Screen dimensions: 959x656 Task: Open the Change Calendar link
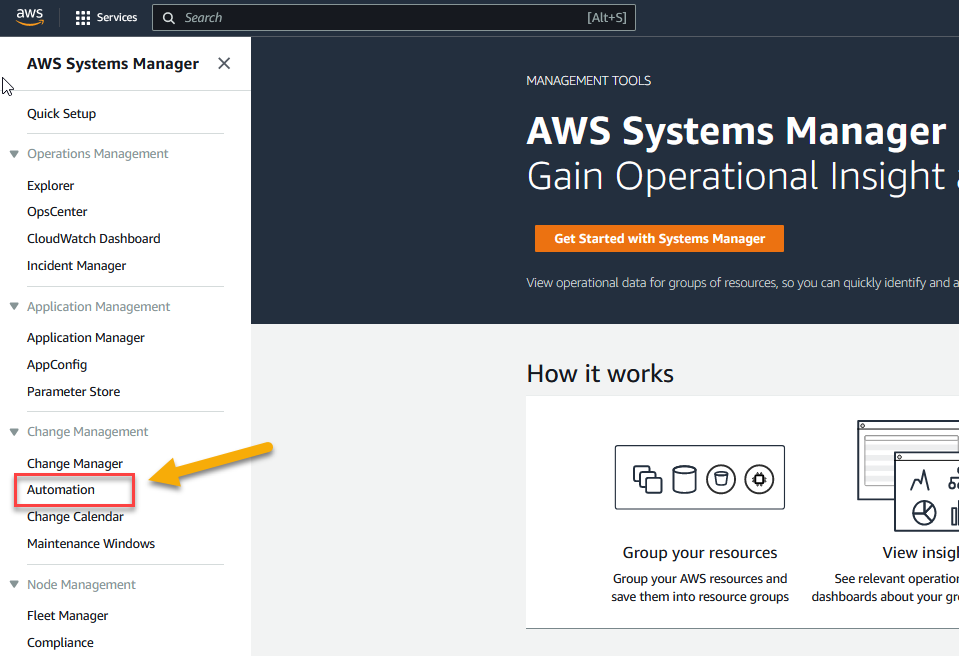75,516
